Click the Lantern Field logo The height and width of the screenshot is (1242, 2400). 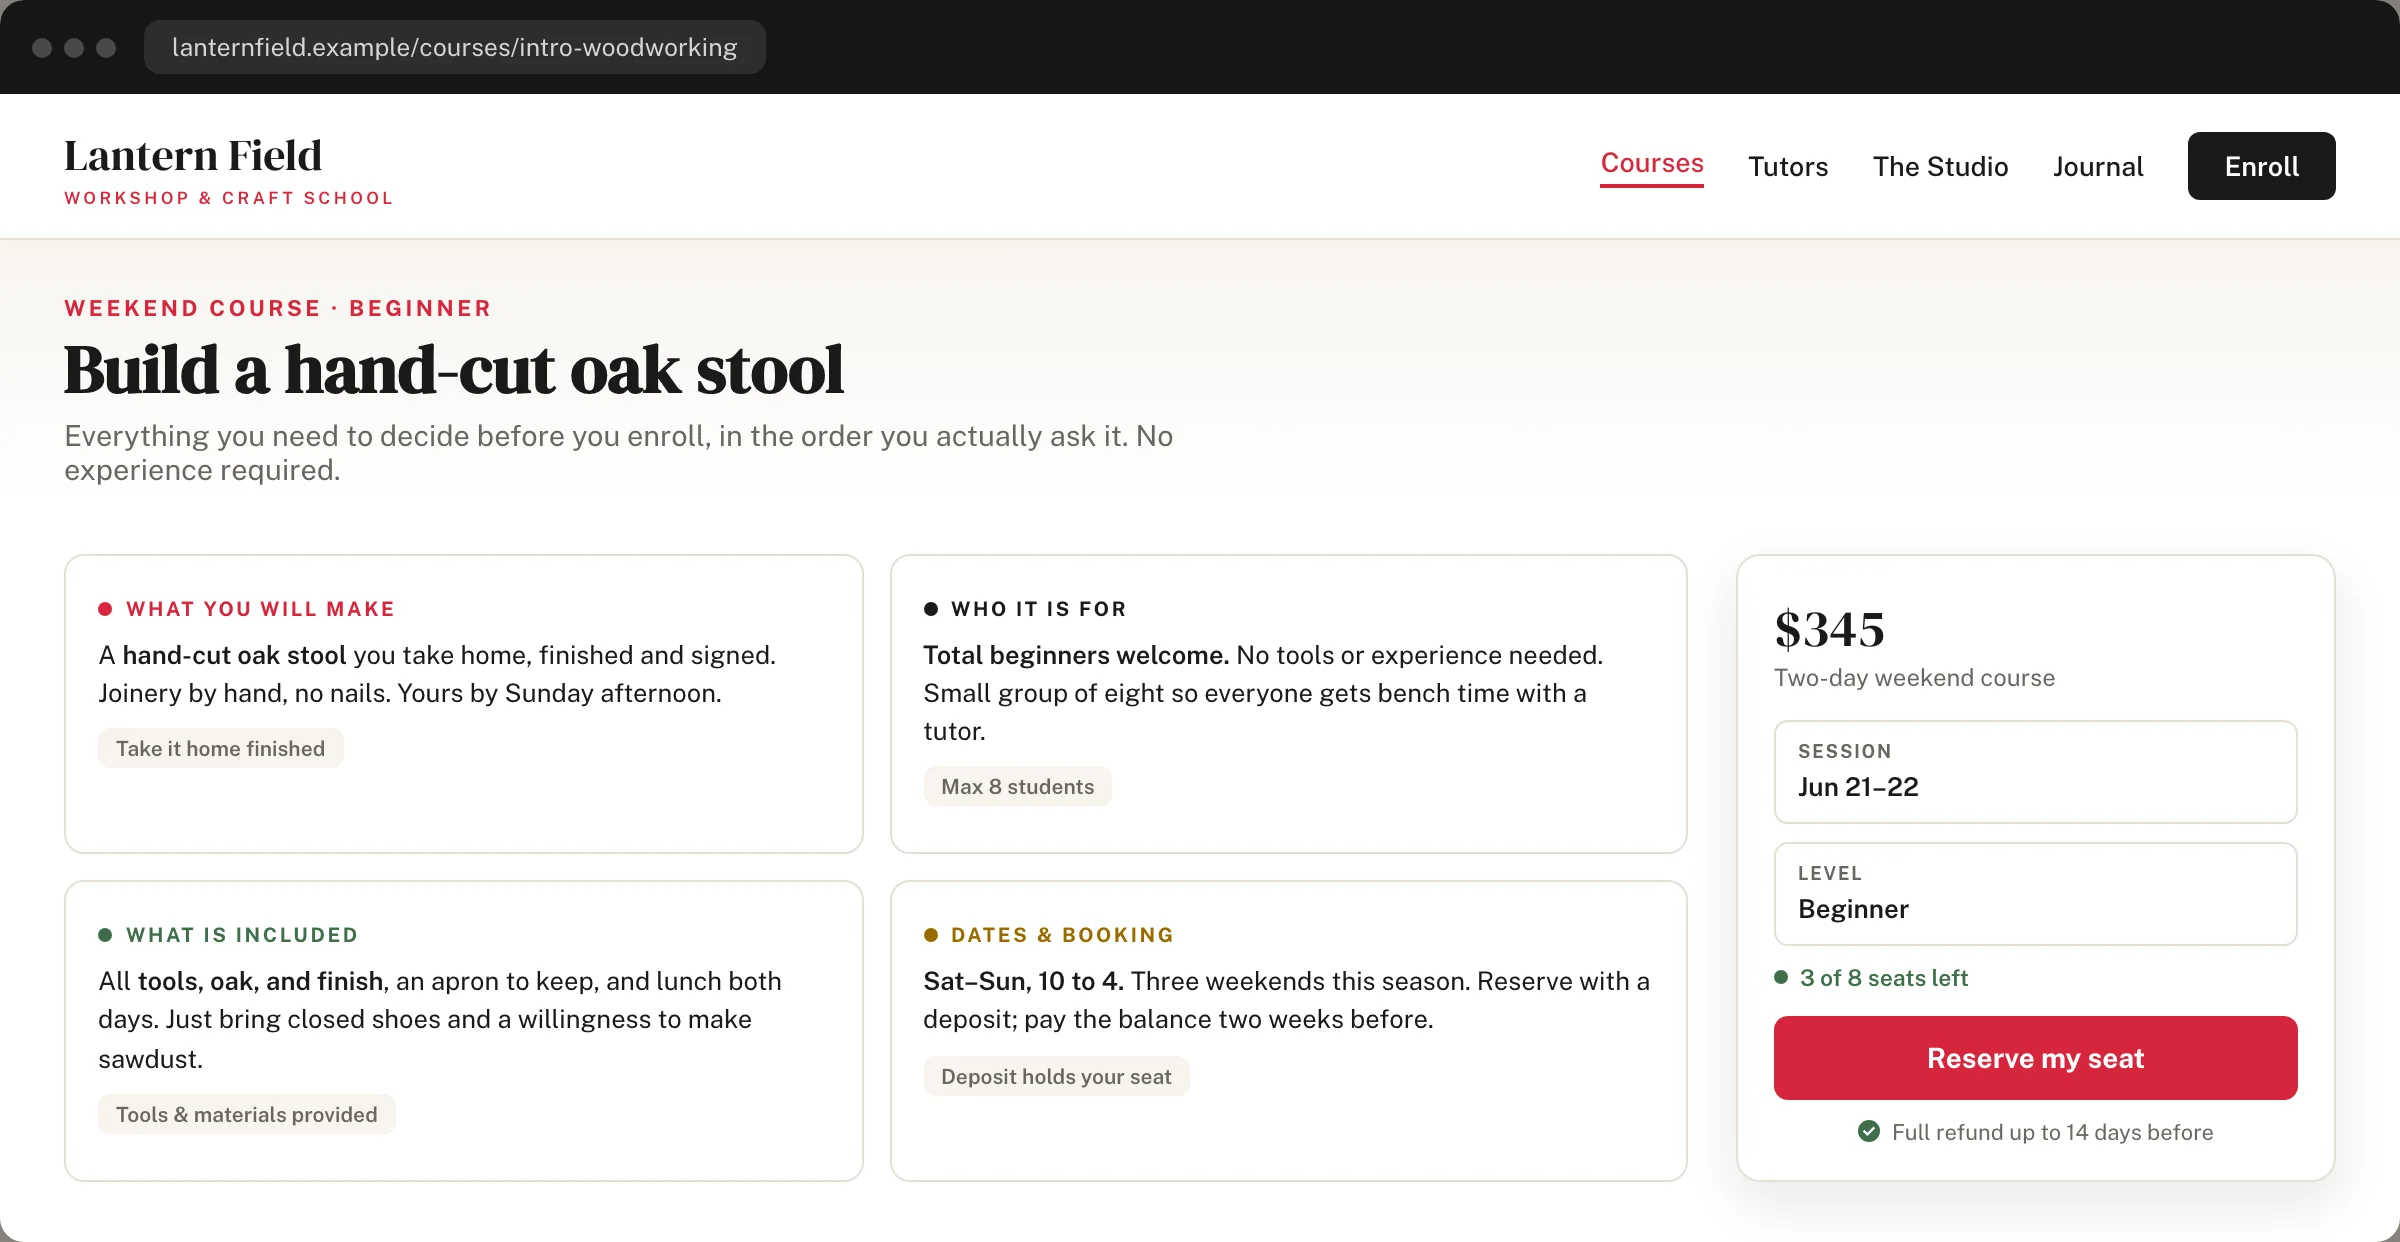pos(229,170)
